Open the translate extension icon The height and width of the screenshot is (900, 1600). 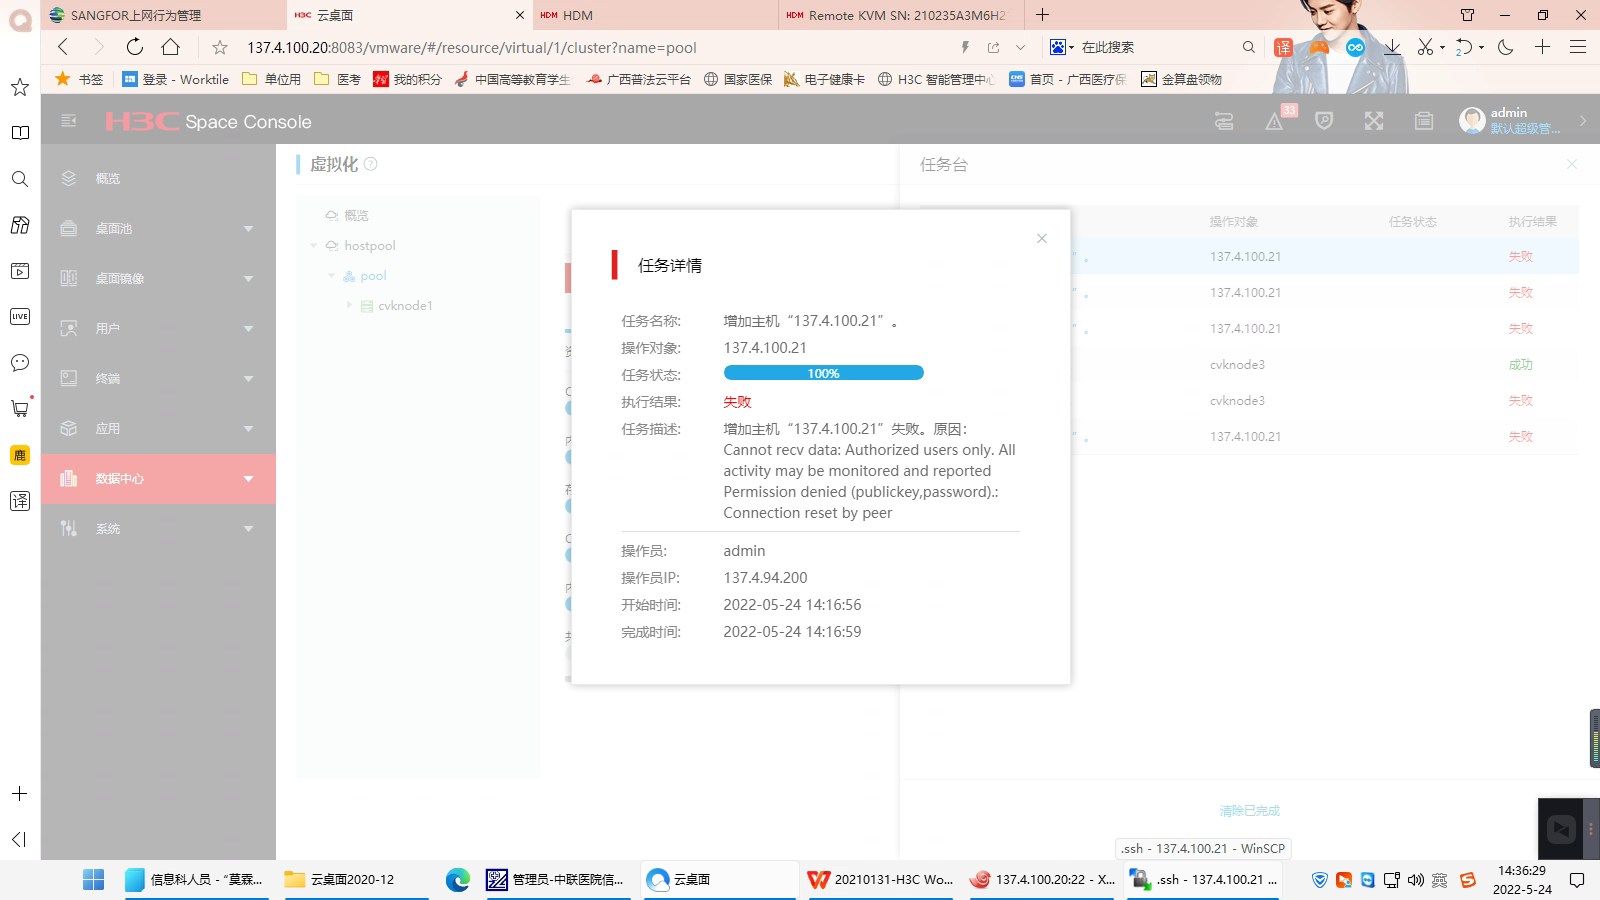[1283, 47]
